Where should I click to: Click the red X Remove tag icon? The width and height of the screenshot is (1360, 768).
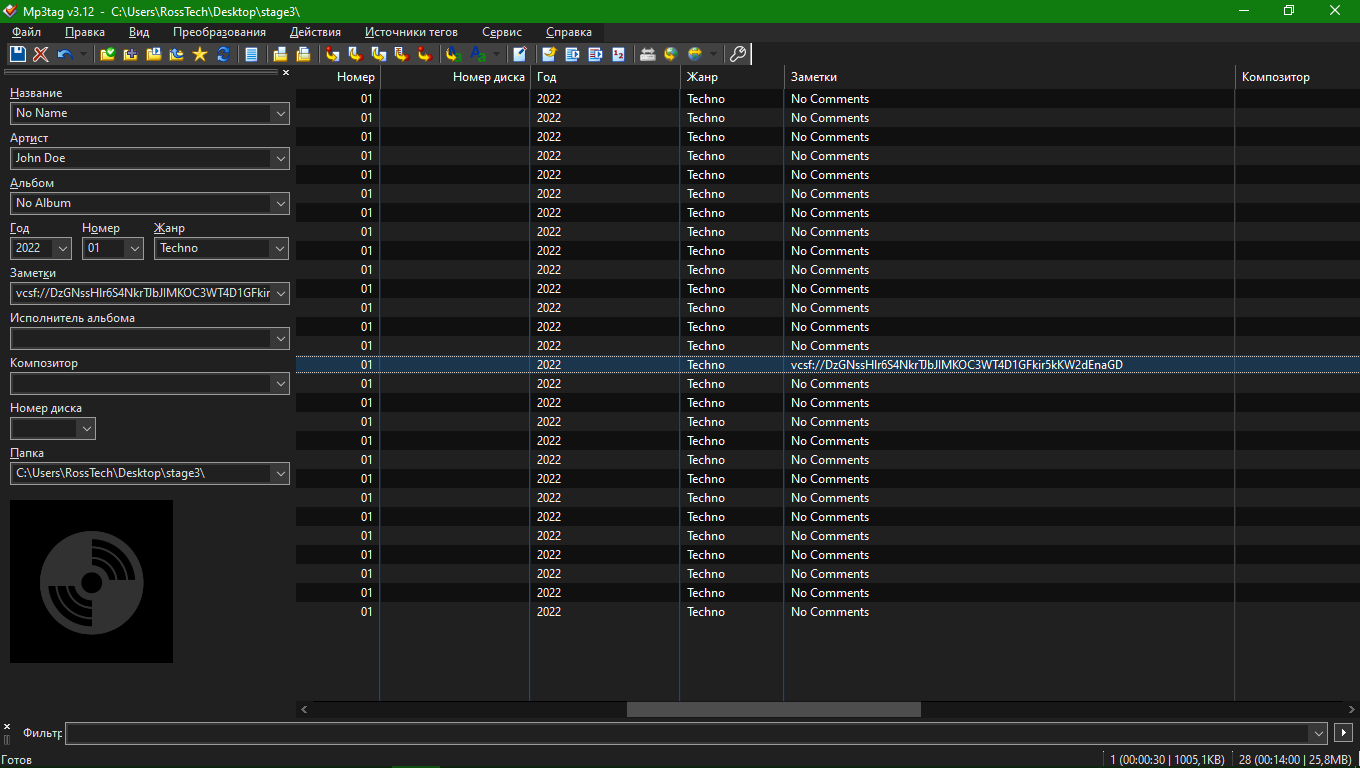pos(41,54)
